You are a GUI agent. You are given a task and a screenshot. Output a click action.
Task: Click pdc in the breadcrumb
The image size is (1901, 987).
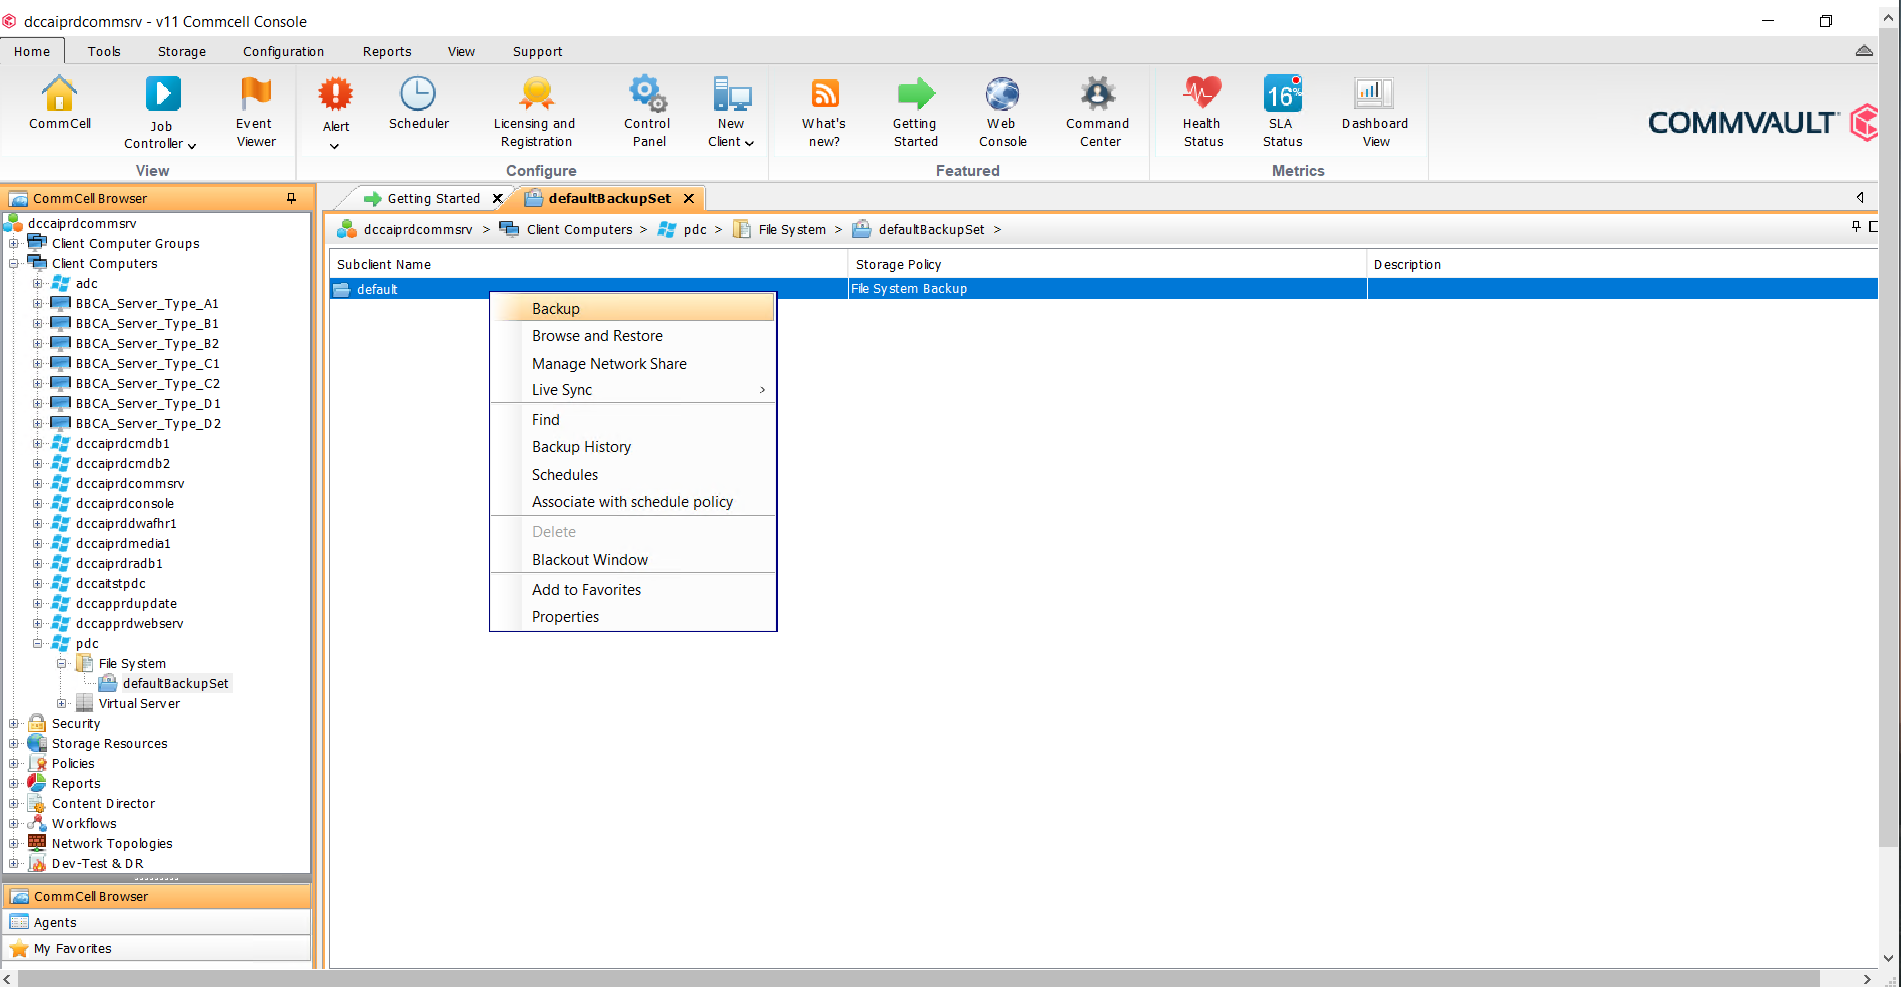695,229
